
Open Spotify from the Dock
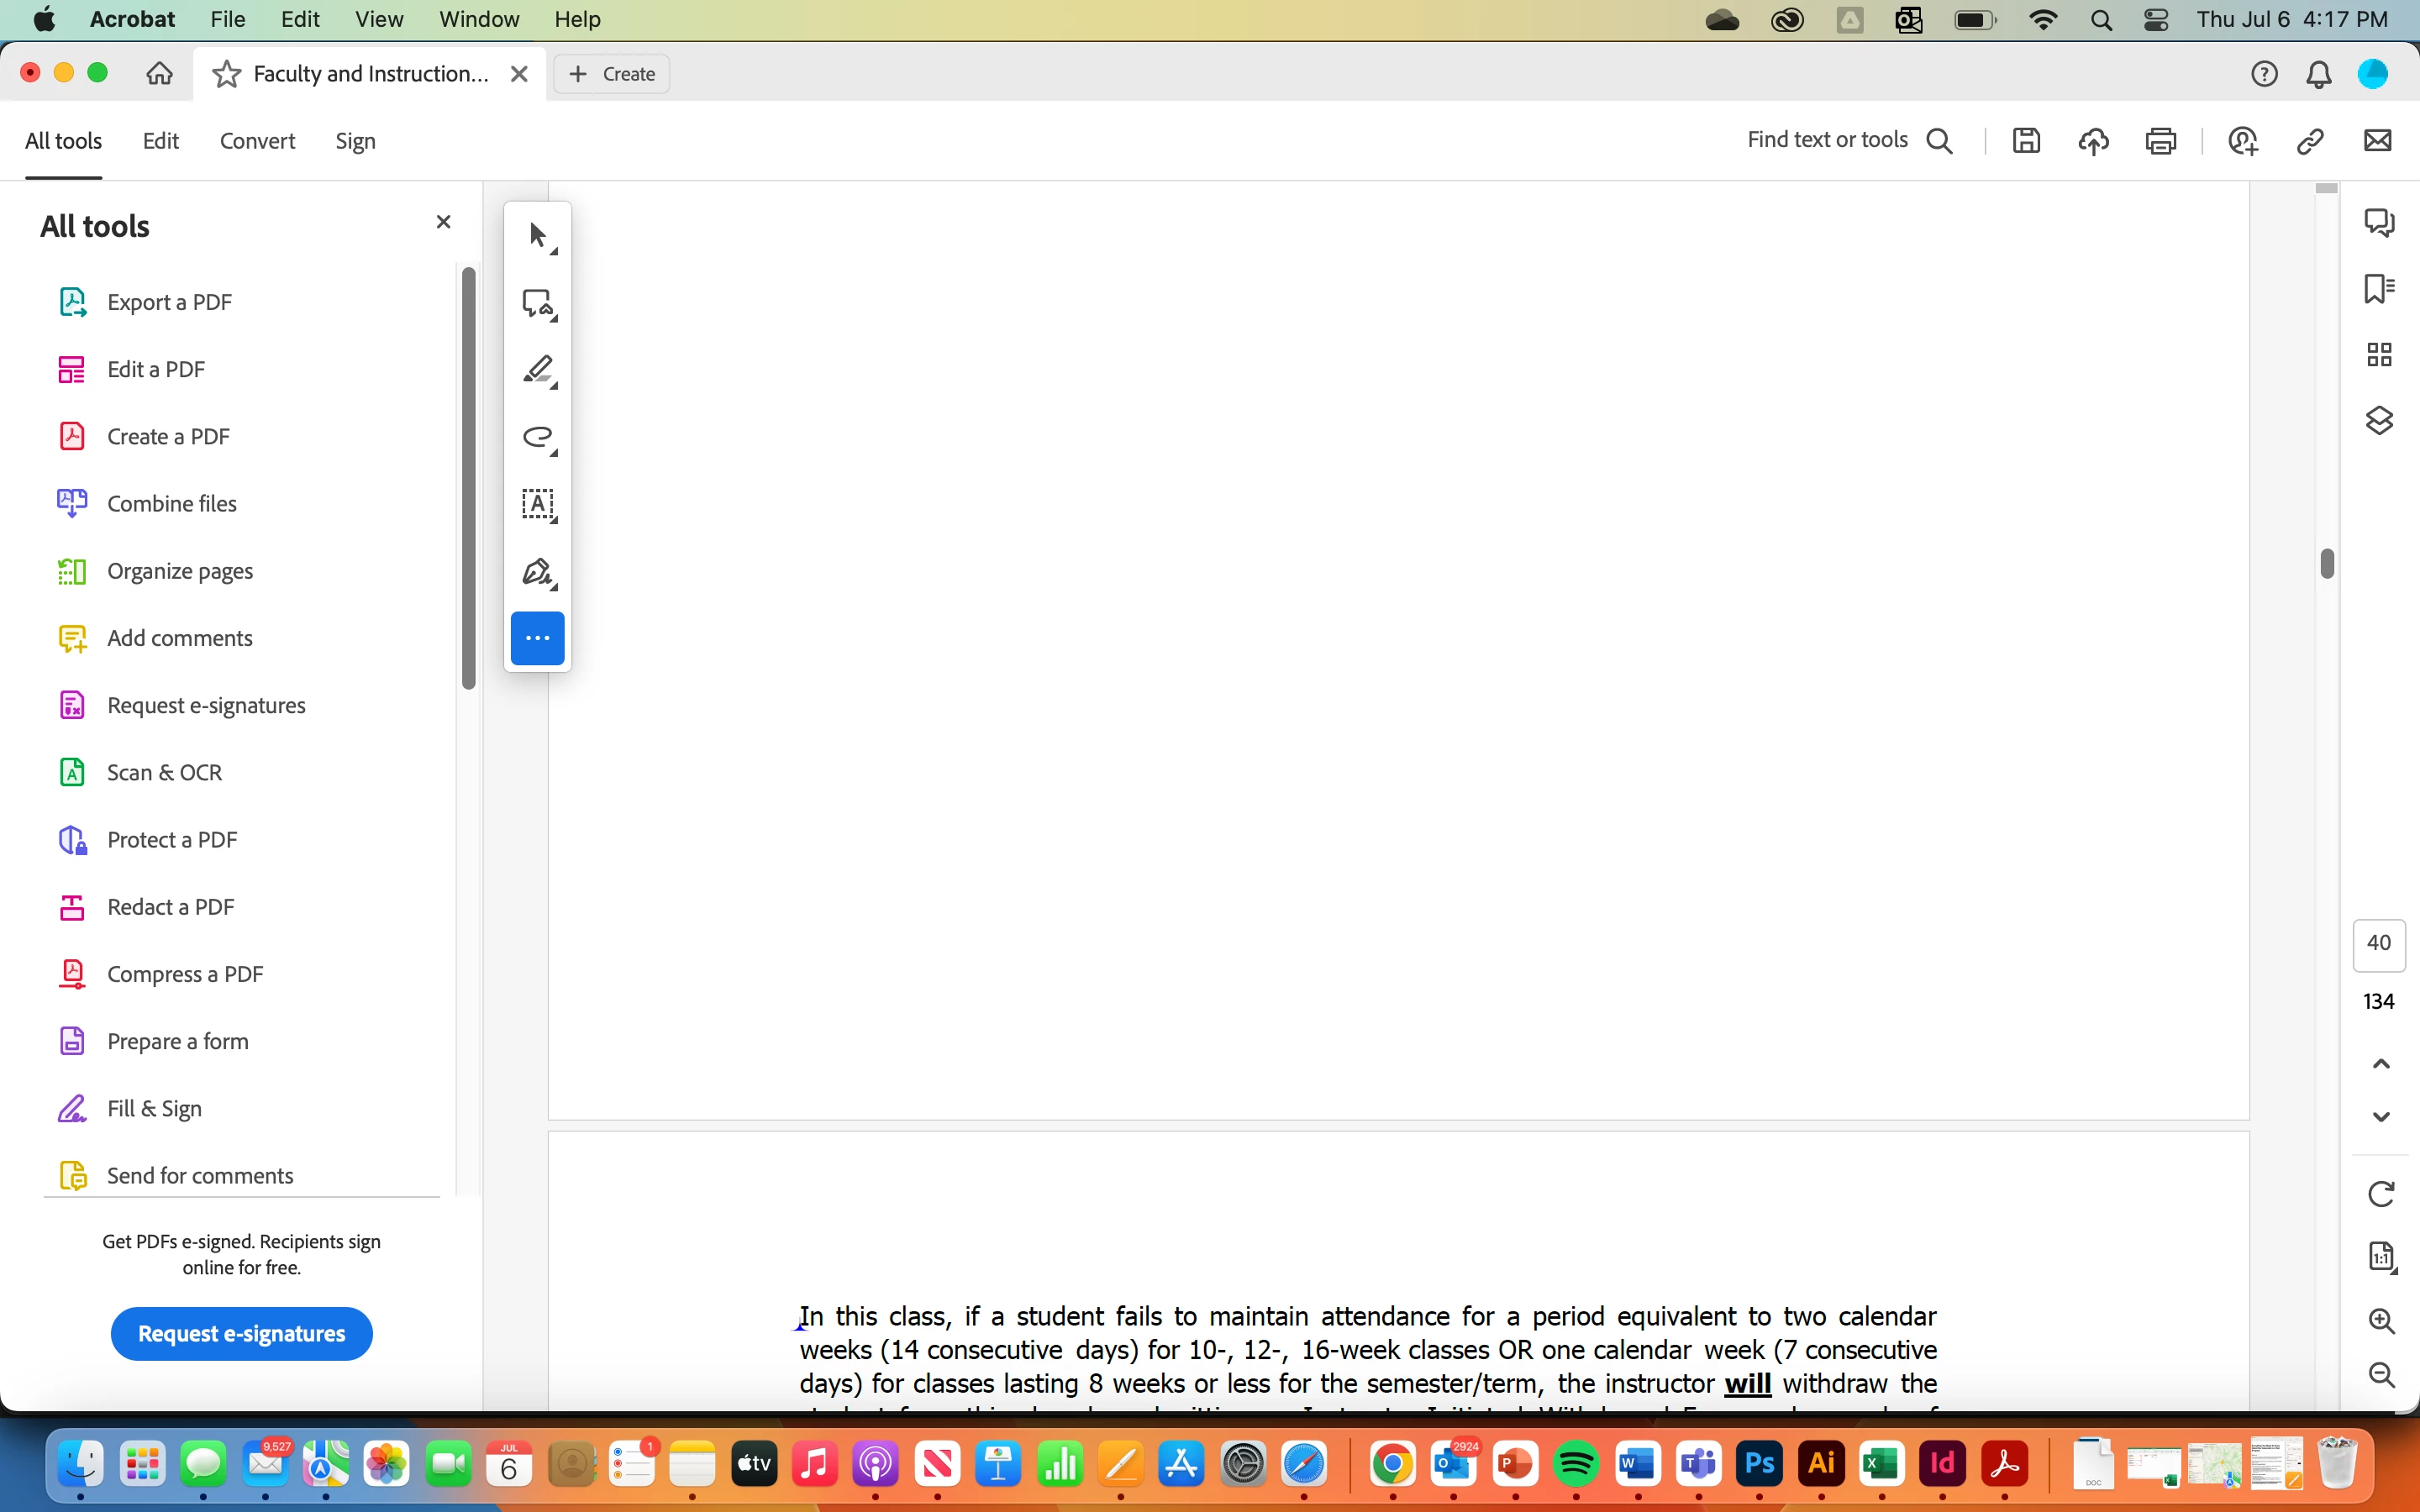pyautogui.click(x=1575, y=1465)
